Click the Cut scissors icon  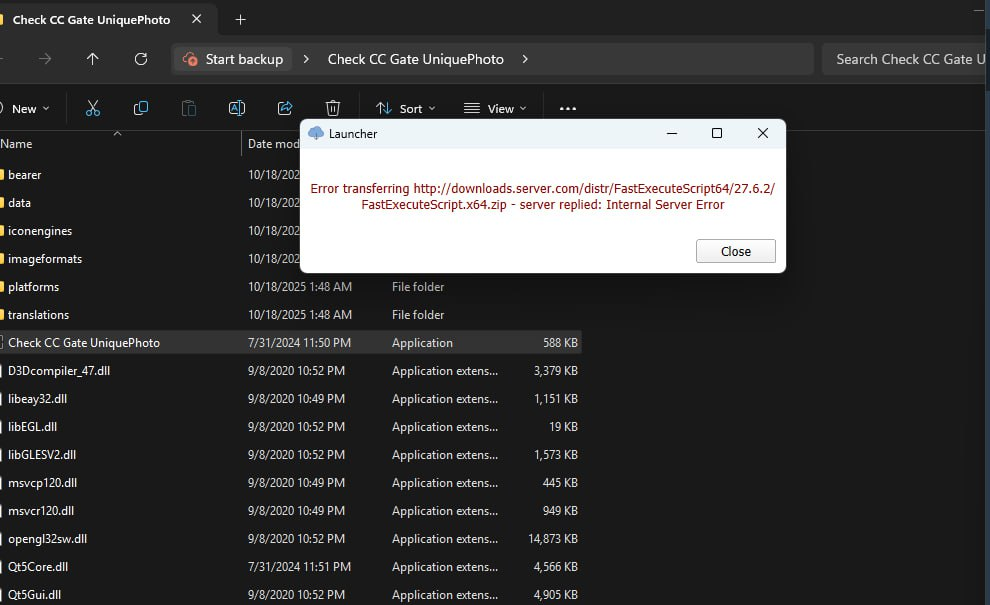tap(93, 108)
